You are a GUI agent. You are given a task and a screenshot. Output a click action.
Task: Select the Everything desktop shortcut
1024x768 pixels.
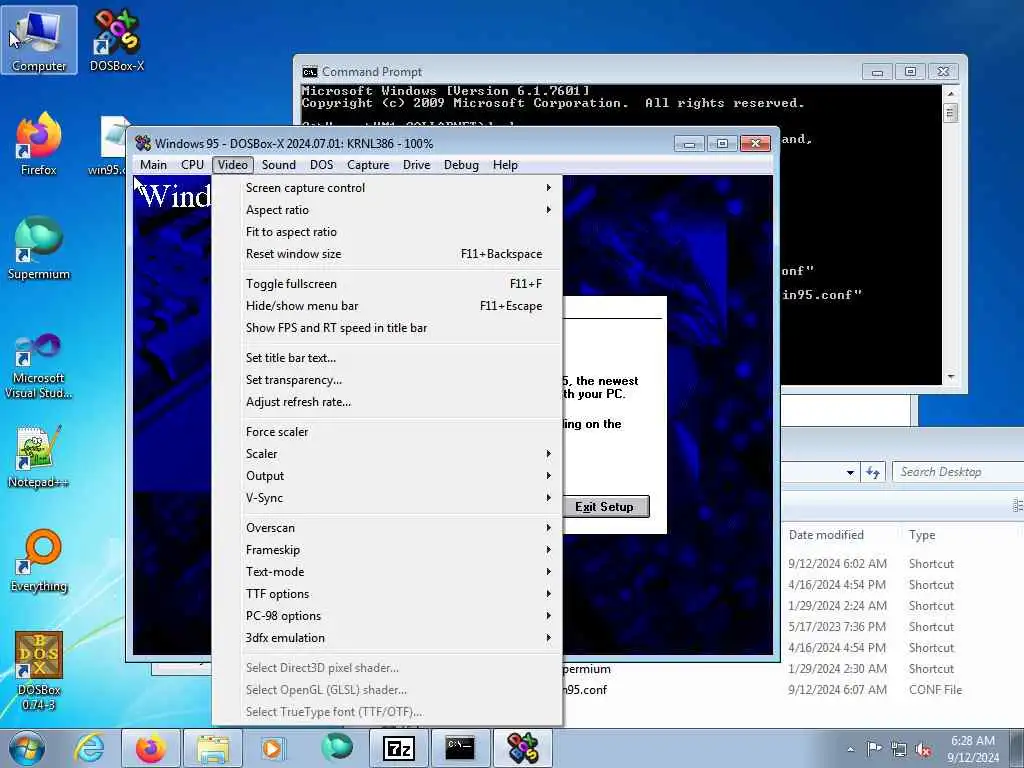39,560
